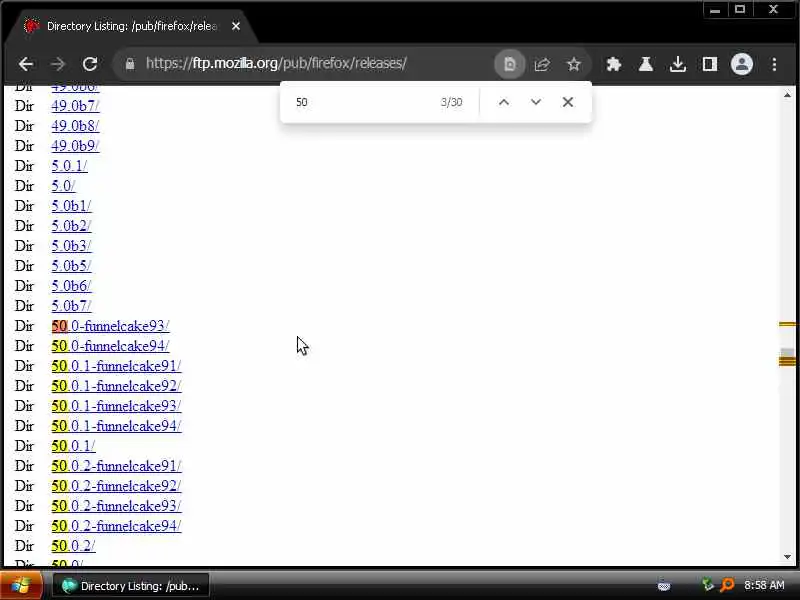
Task: Share this page icon
Action: pyautogui.click(x=542, y=64)
